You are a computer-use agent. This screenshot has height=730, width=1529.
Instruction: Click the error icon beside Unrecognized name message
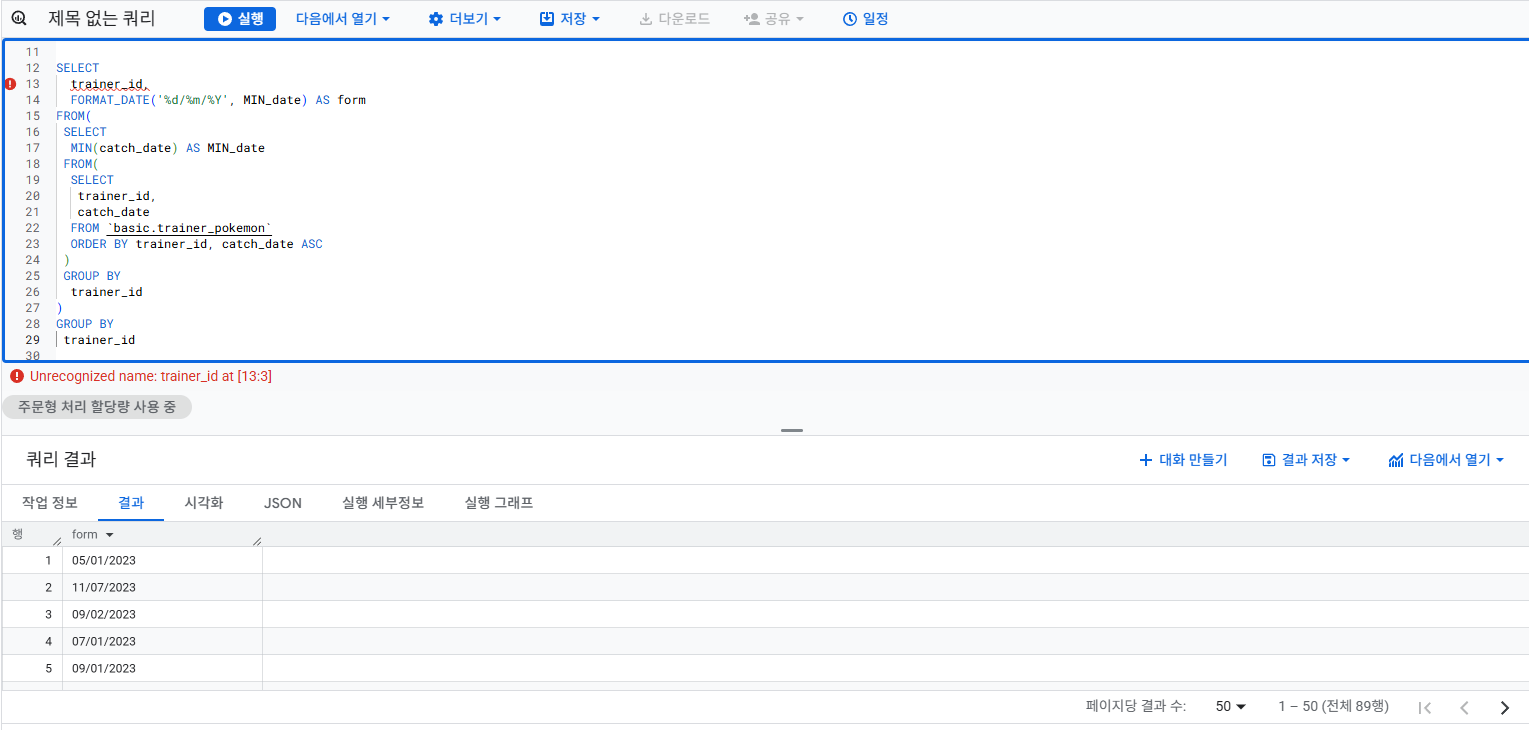(16, 376)
